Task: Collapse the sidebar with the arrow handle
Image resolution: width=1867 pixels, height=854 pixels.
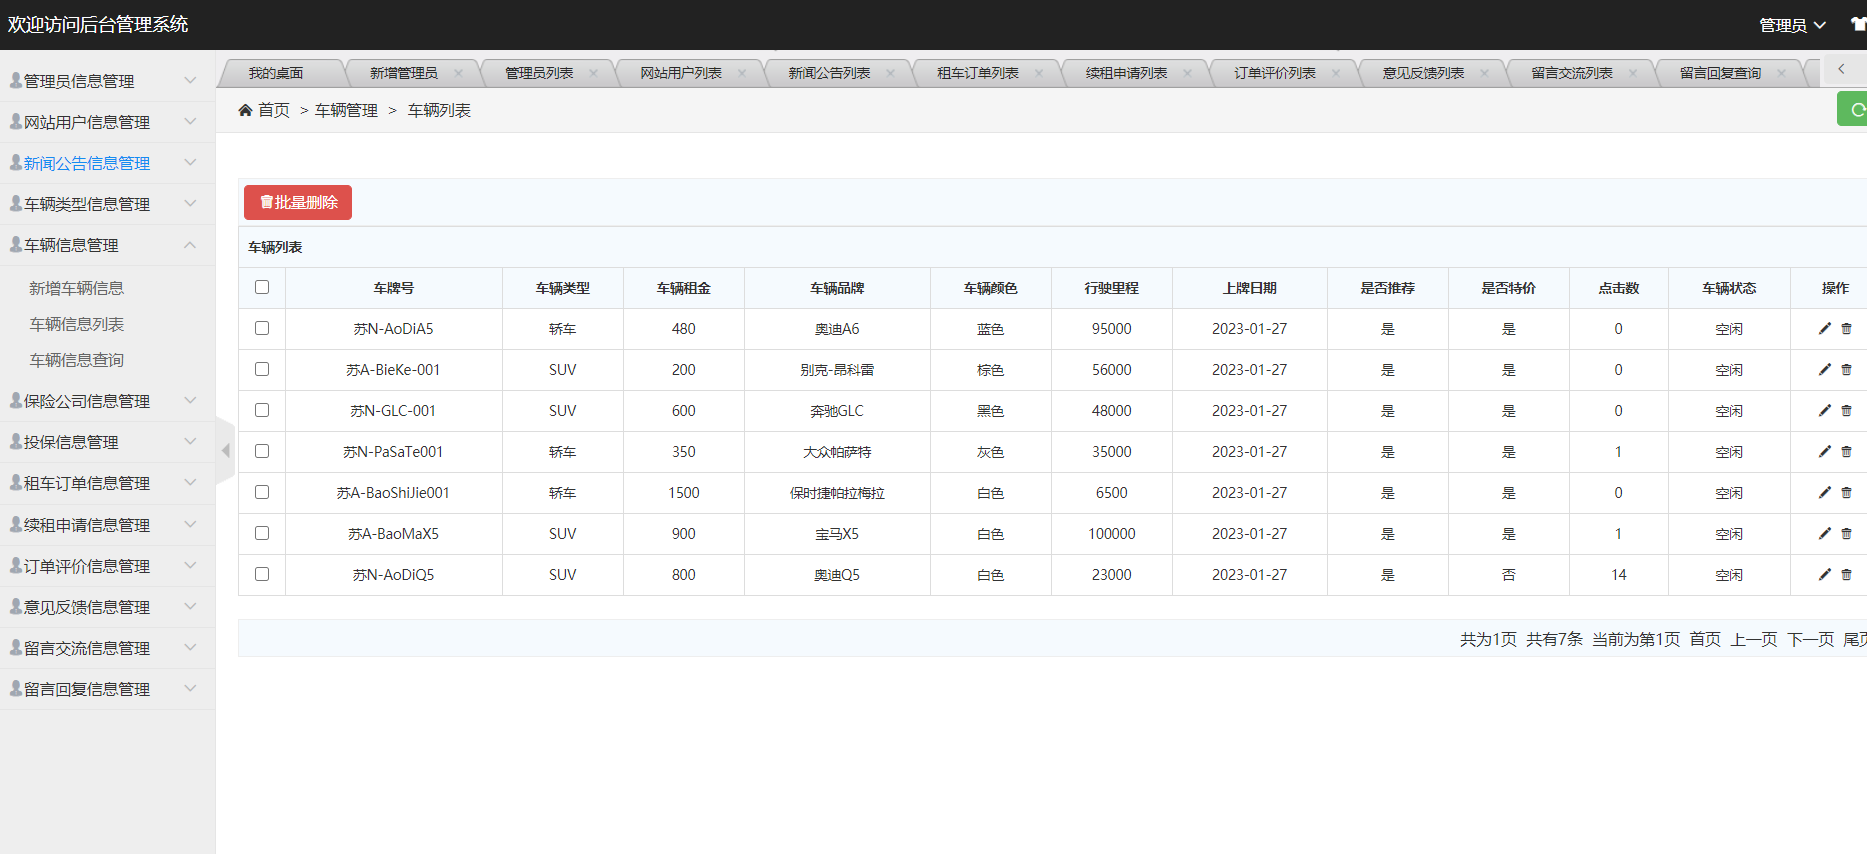Action: 225,451
